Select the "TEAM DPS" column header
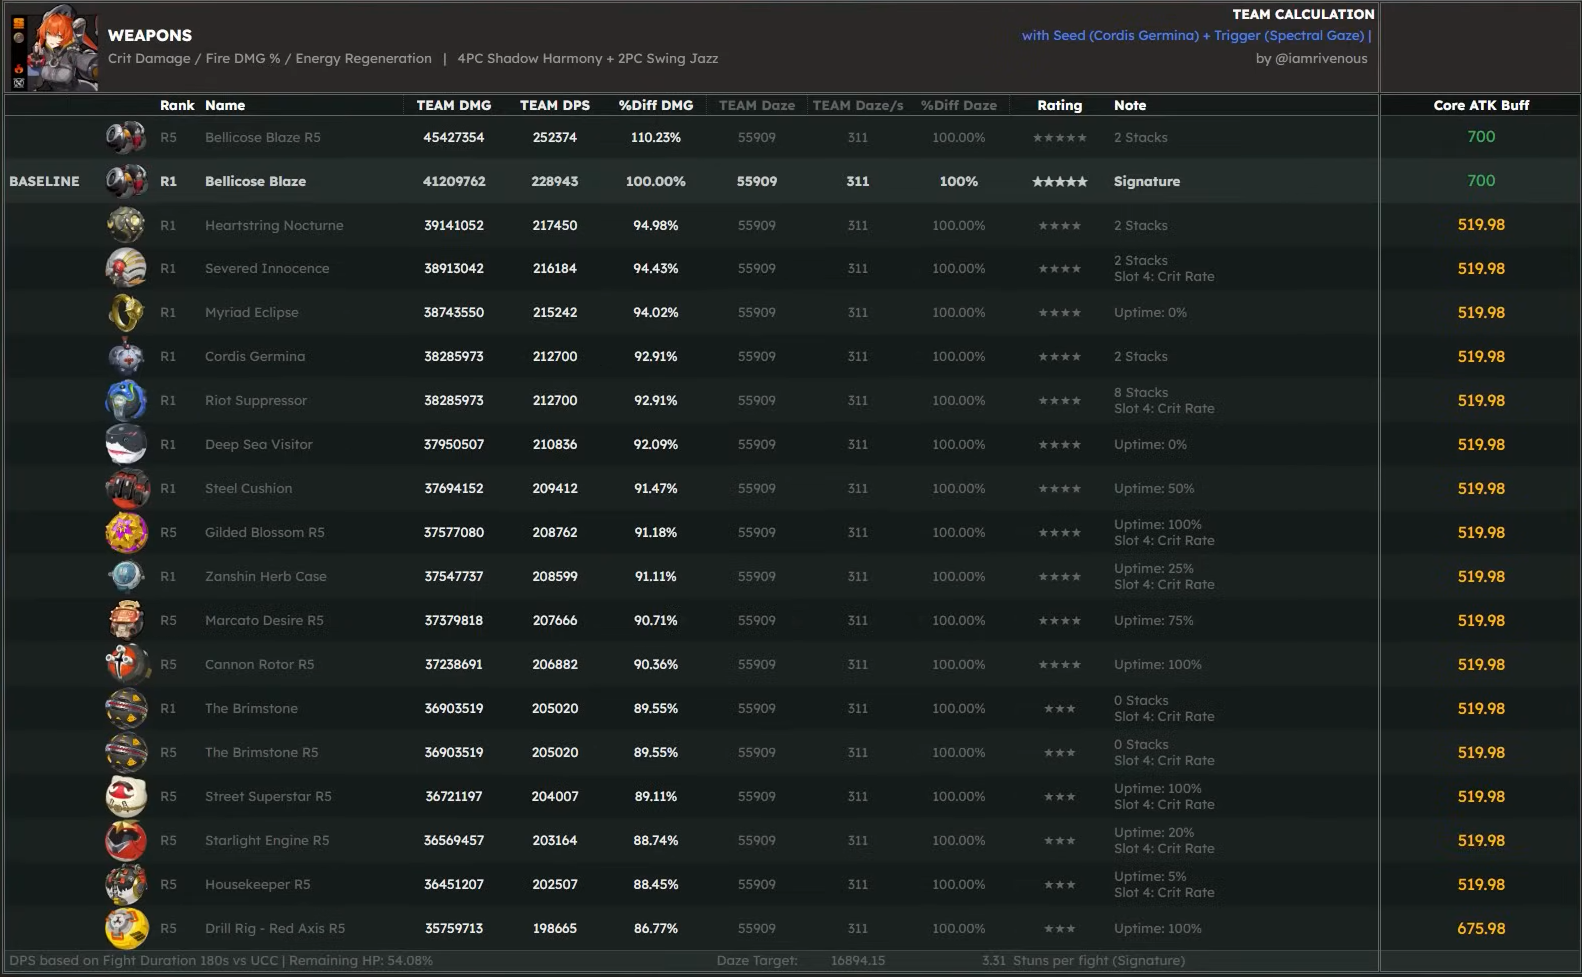The width and height of the screenshot is (1582, 977). [x=555, y=105]
